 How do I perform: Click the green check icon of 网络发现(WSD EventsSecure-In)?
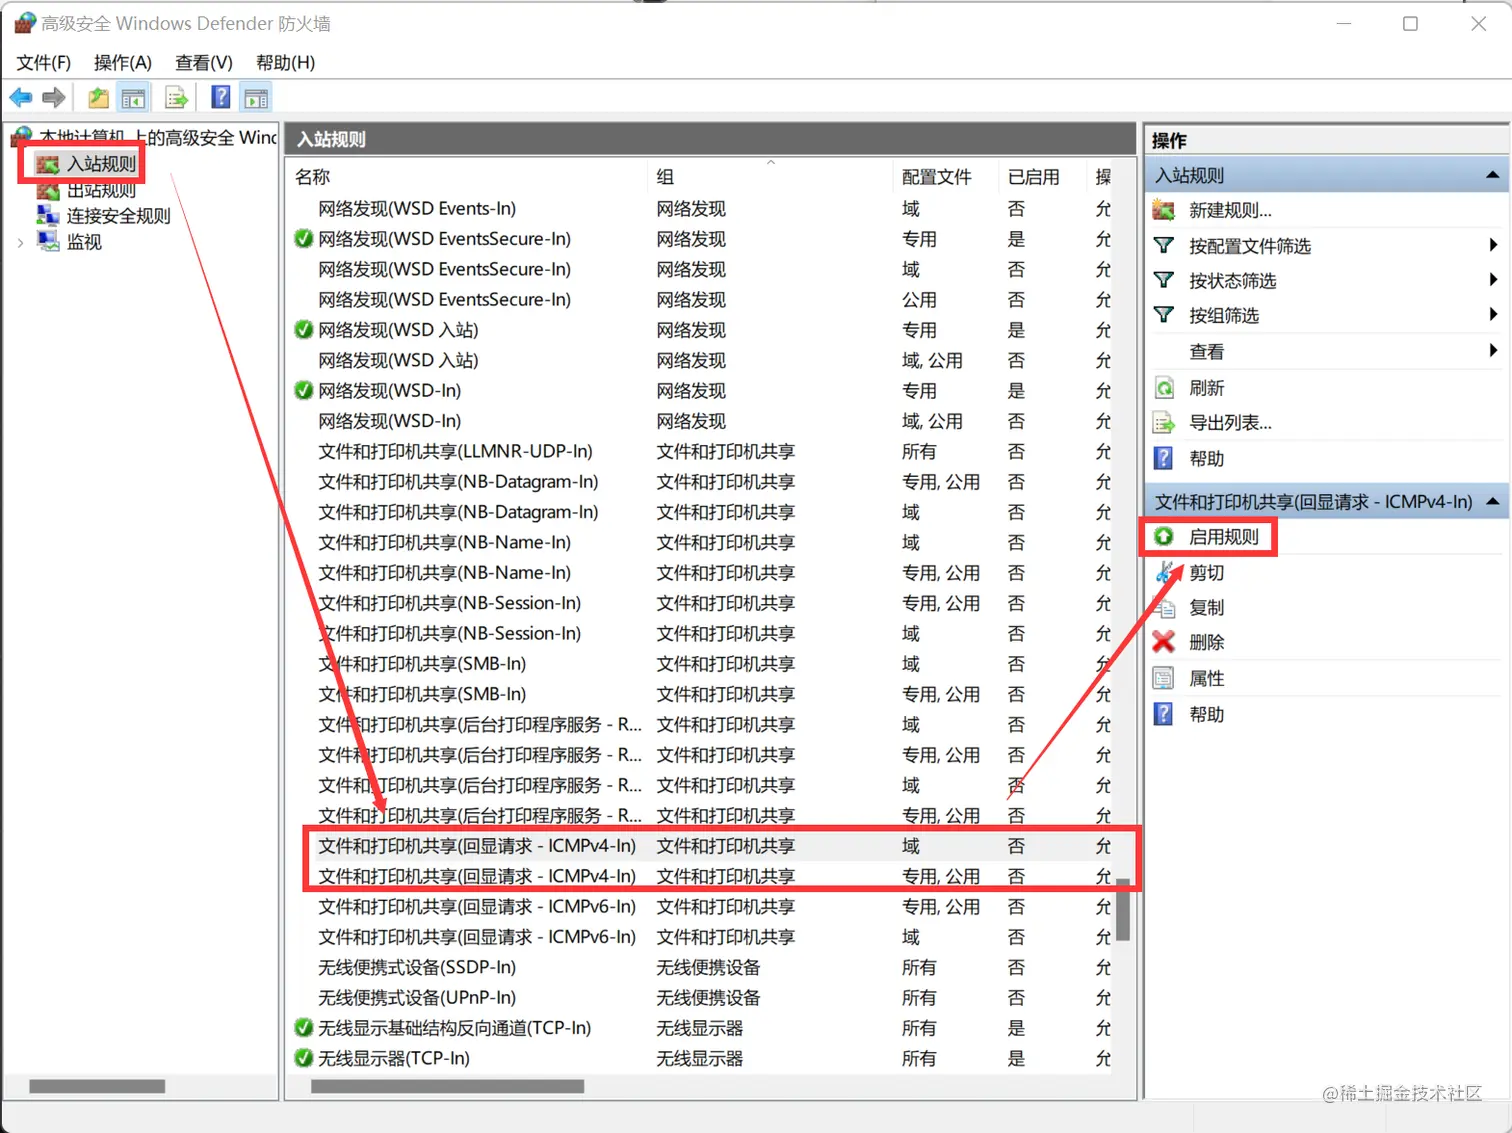[x=304, y=239]
